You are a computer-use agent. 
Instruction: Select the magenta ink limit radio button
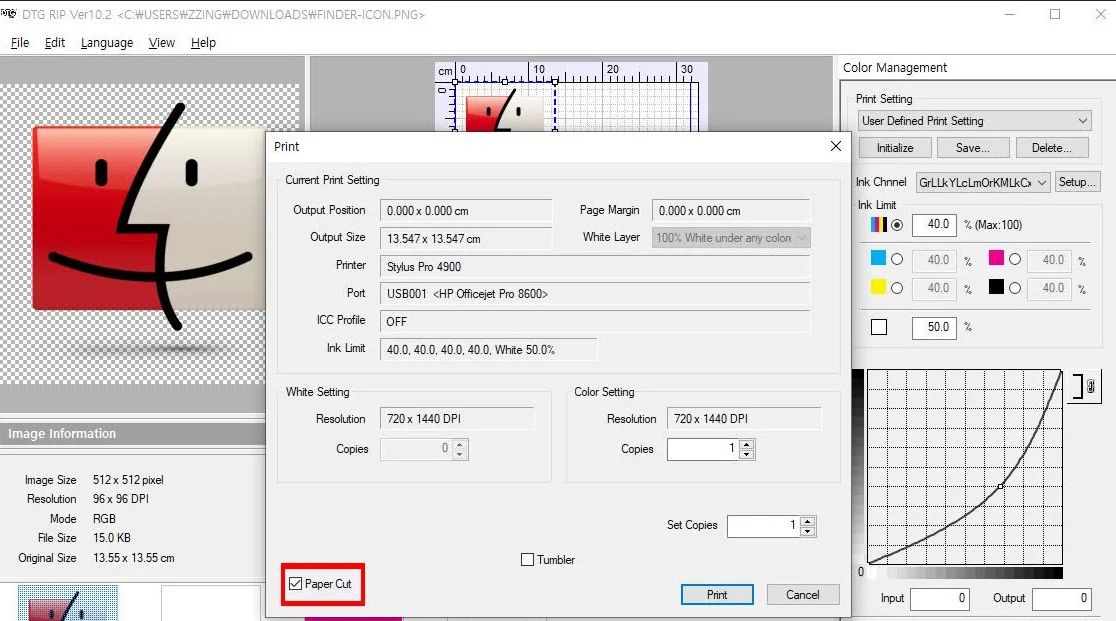(1015, 260)
